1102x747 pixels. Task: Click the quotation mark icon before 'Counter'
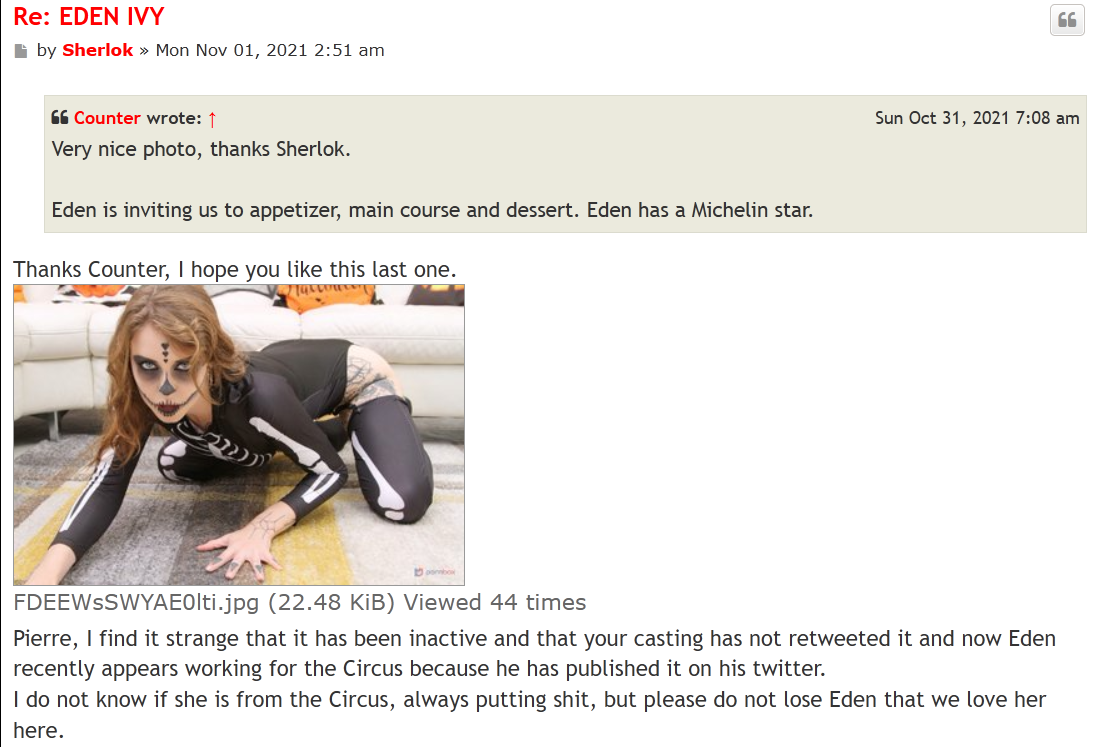click(60, 118)
